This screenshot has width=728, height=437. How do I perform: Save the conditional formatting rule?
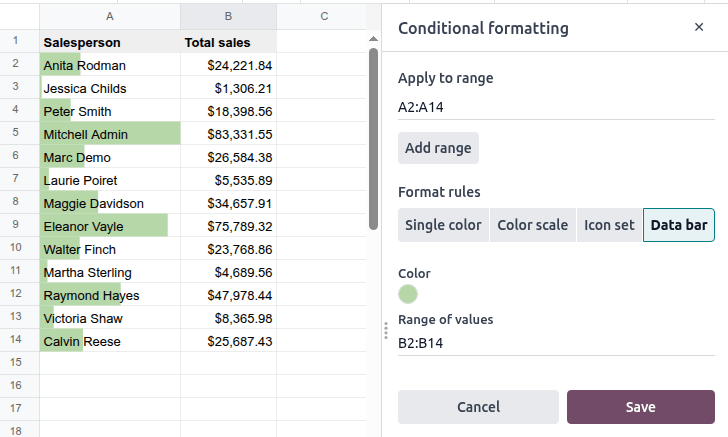click(x=640, y=407)
